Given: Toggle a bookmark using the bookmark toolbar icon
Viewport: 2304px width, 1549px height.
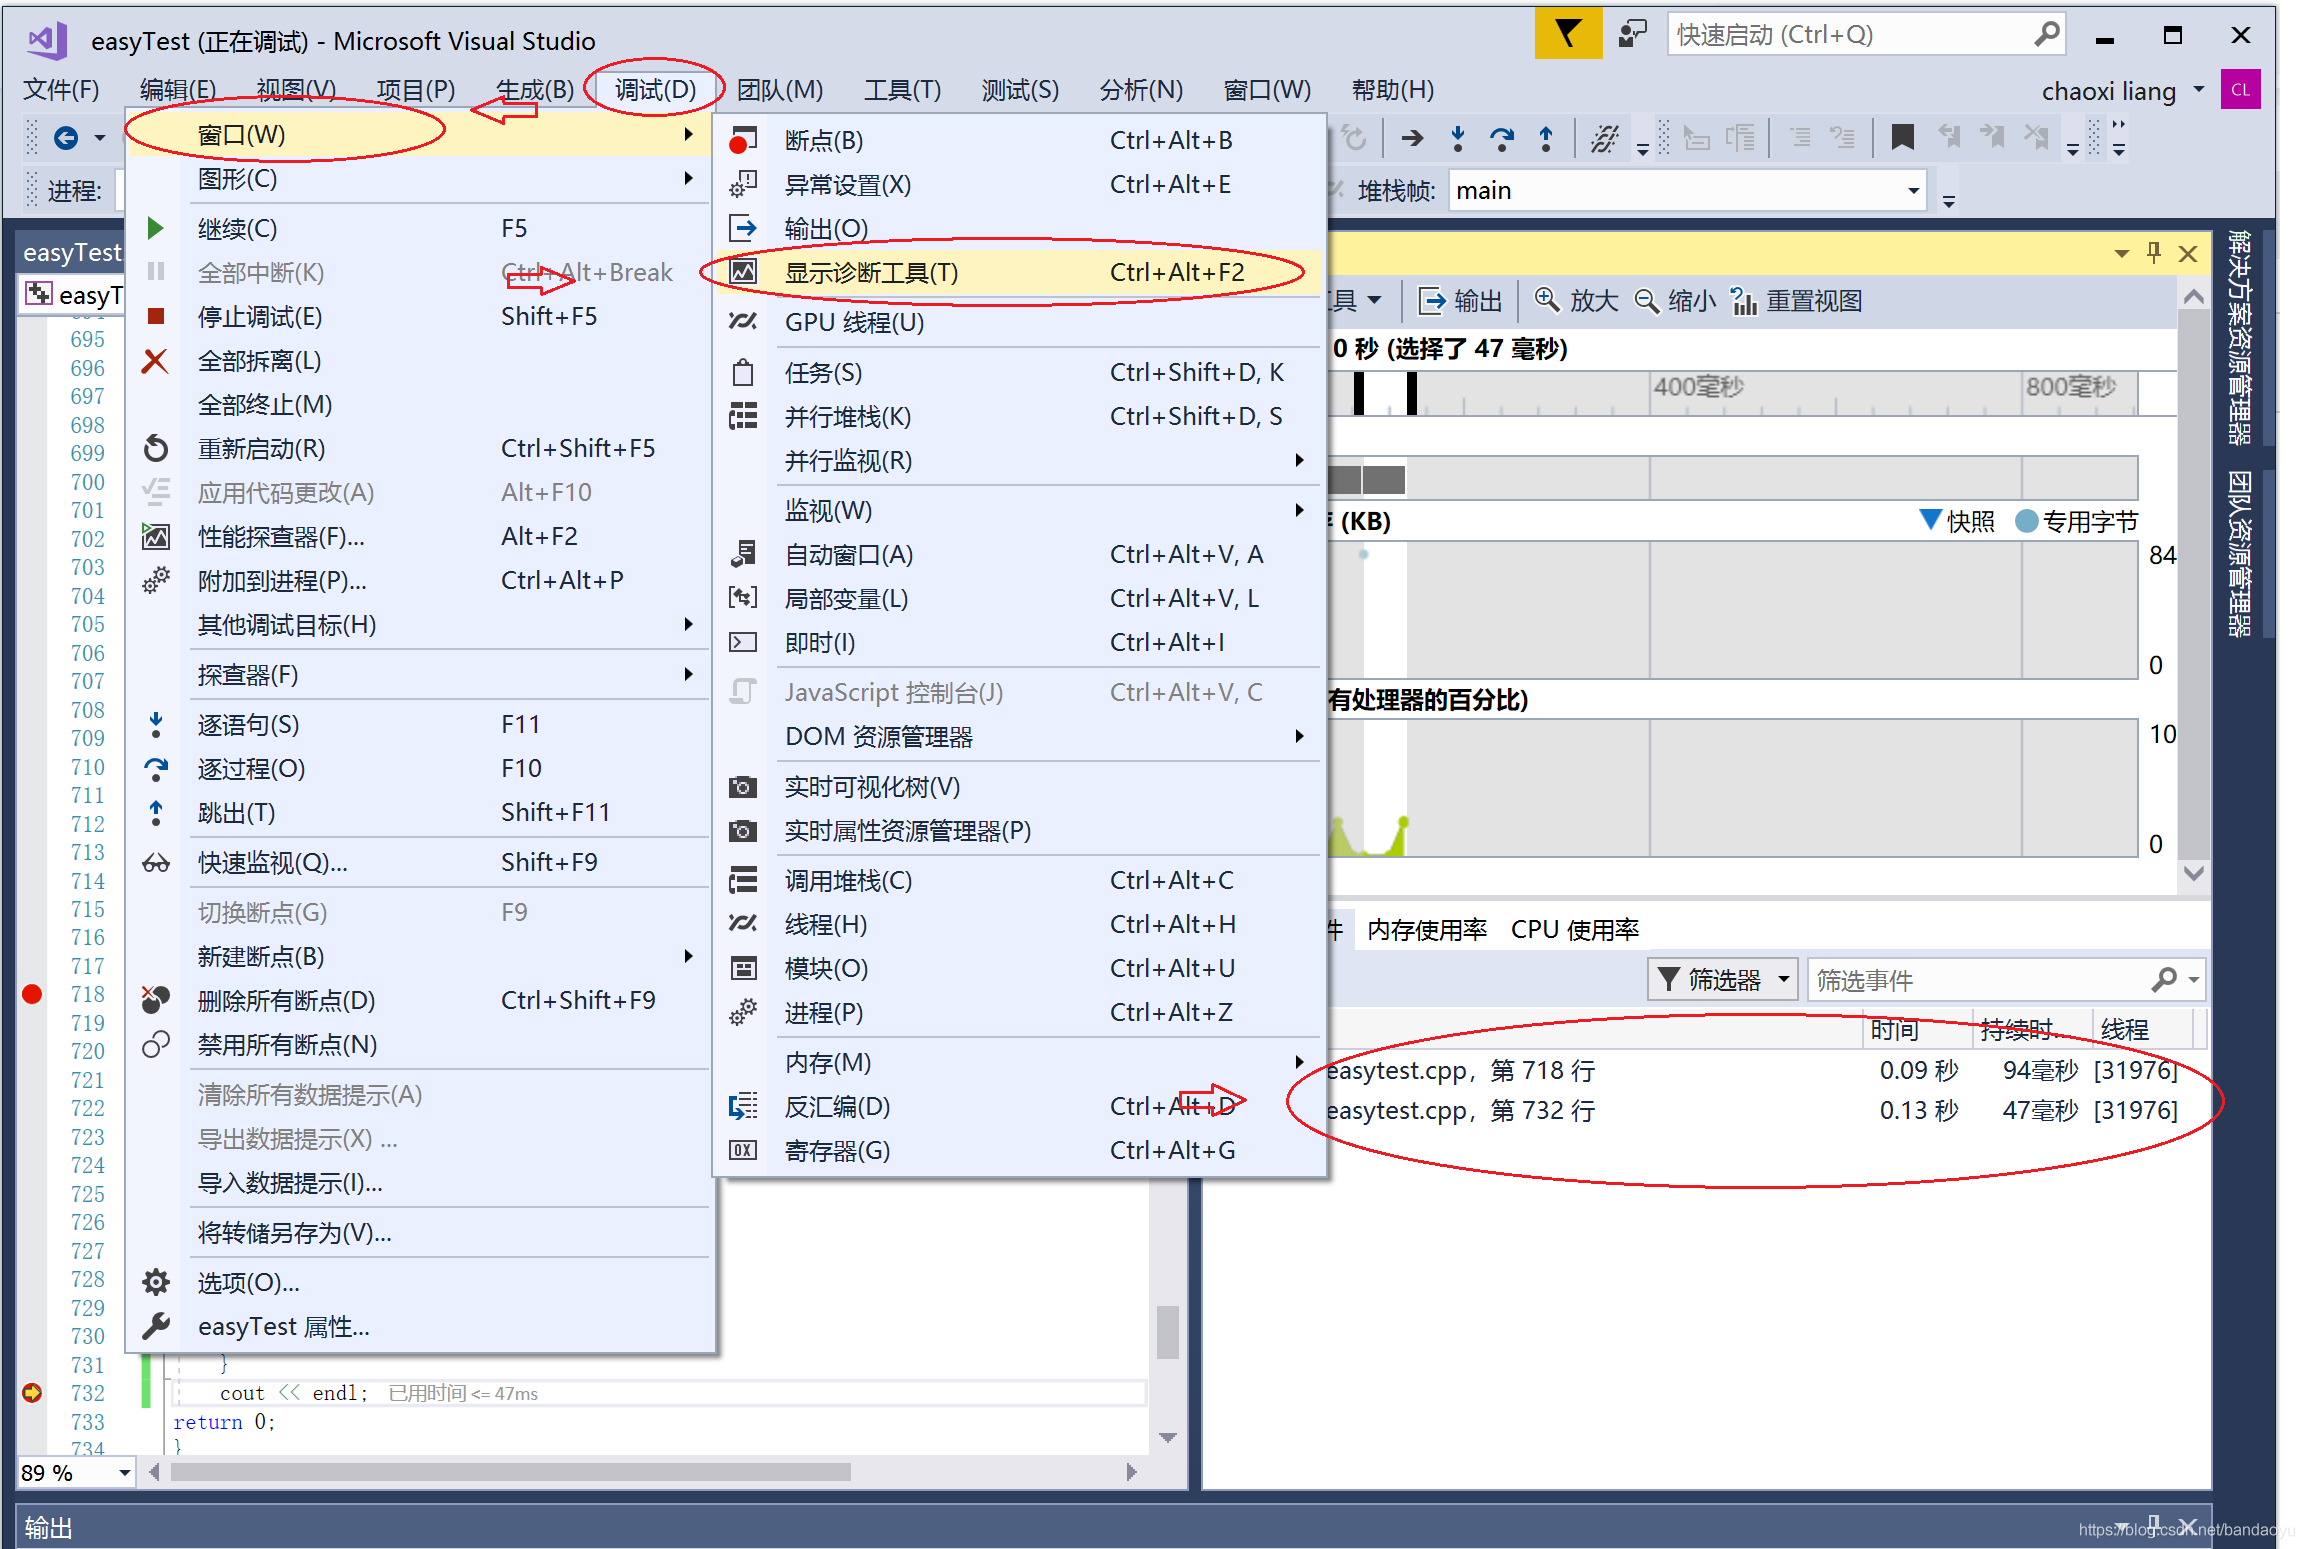Looking at the screenshot, I should click(x=1901, y=138).
